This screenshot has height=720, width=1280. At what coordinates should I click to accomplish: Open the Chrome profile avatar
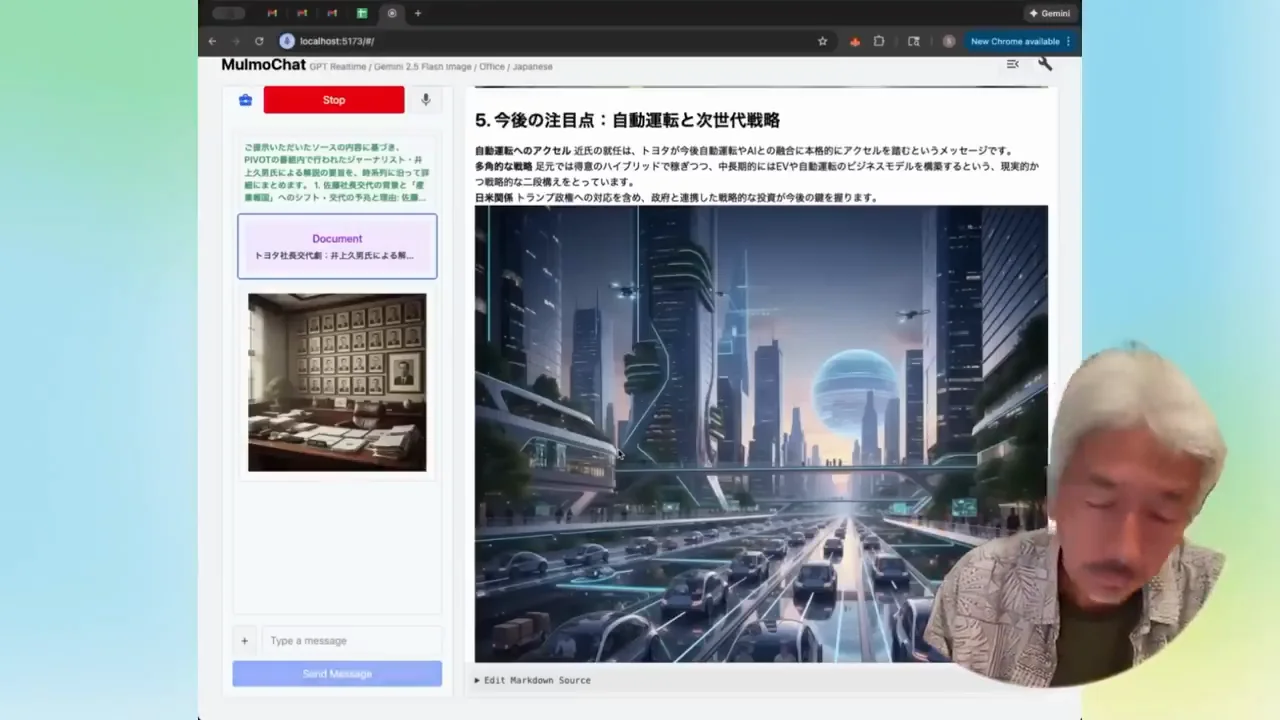pyautogui.click(x=948, y=41)
